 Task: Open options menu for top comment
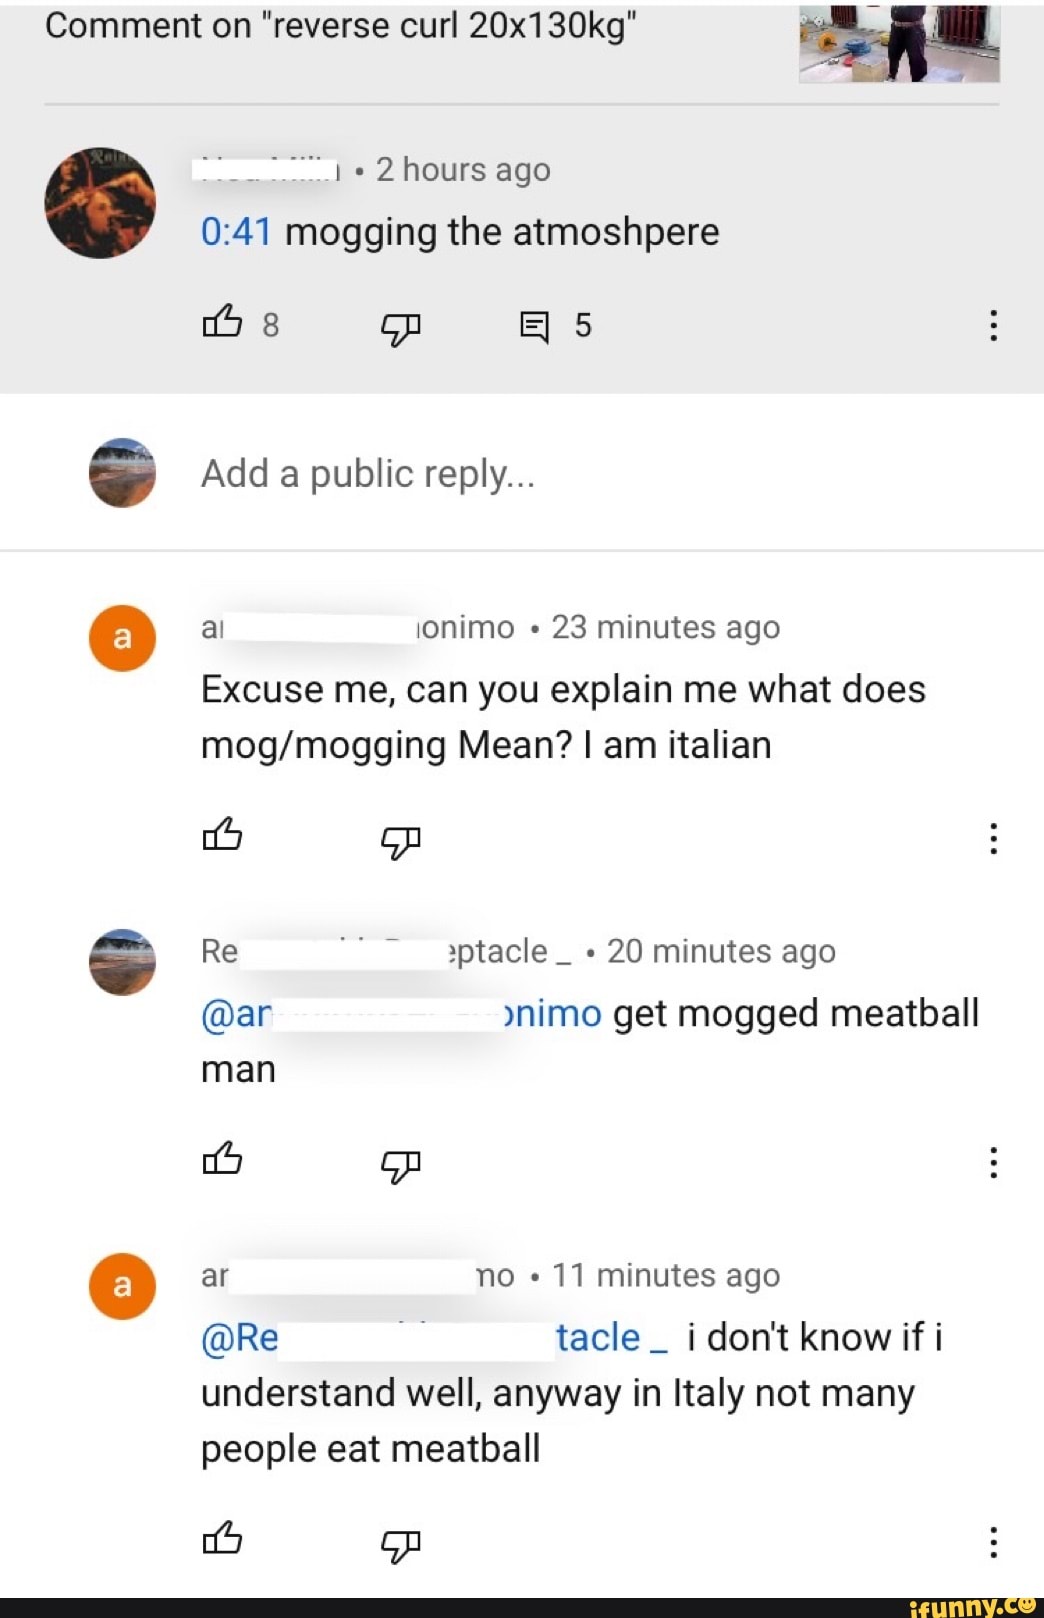[992, 325]
